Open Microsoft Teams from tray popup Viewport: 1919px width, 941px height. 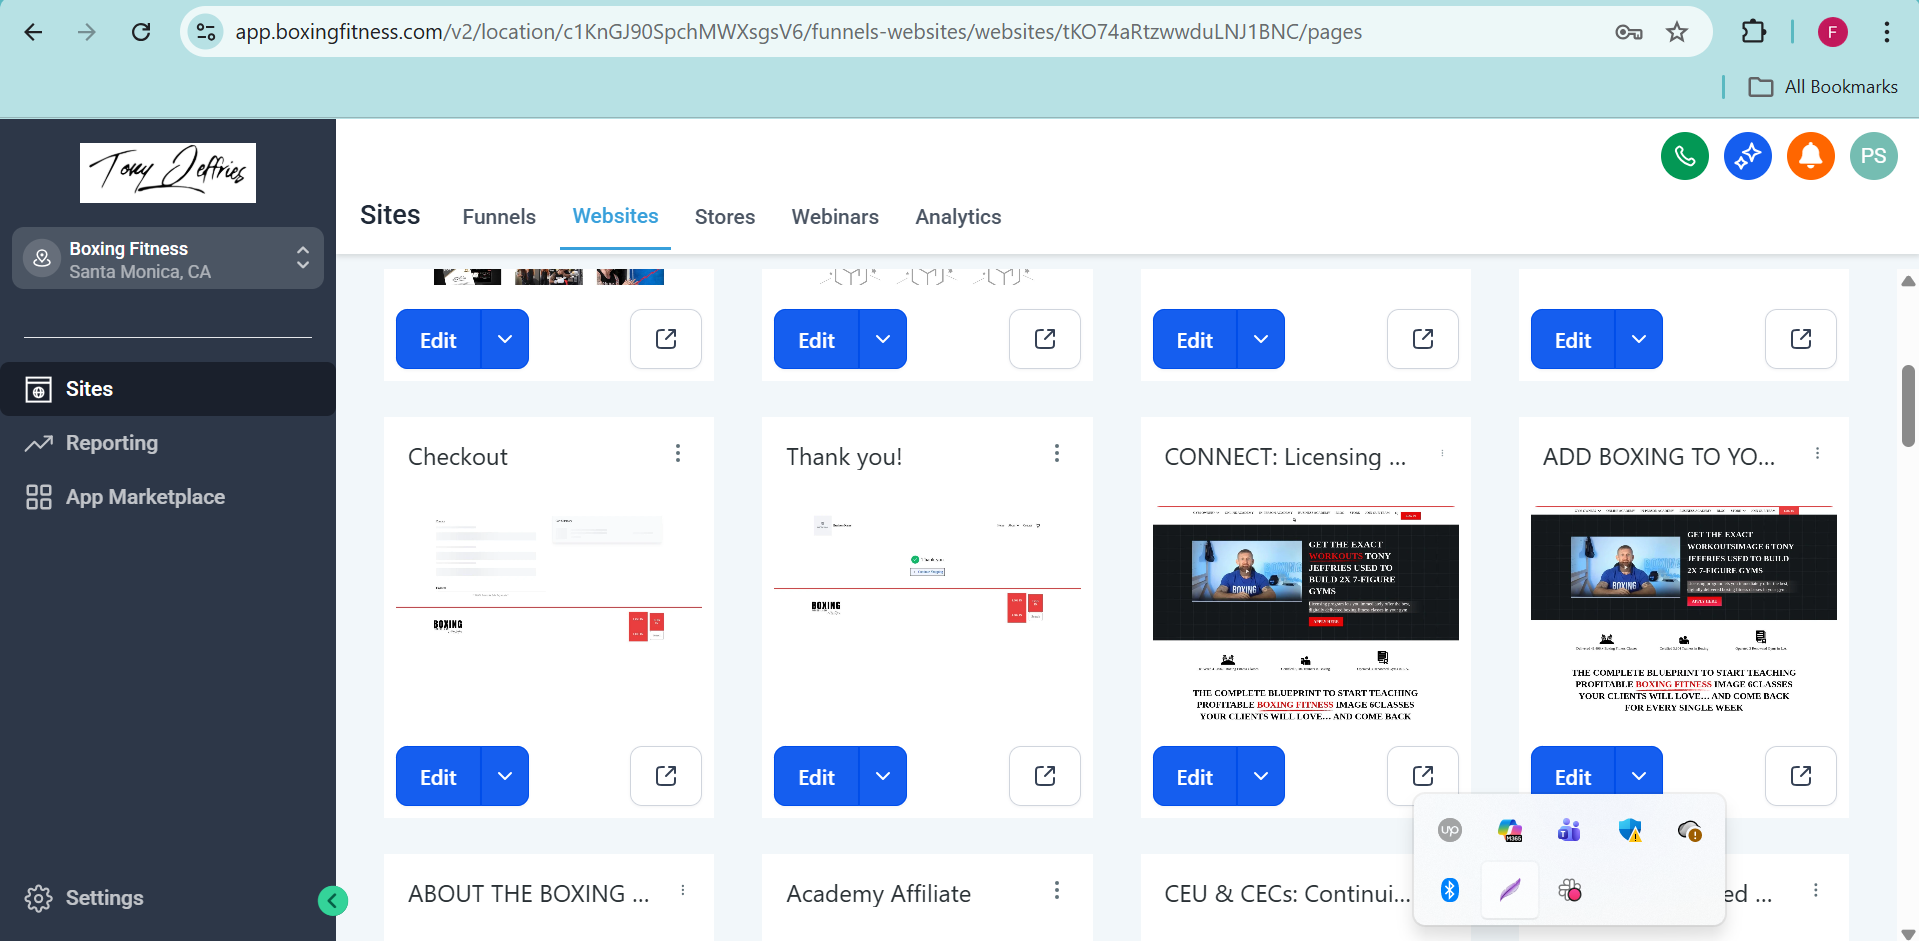1568,830
